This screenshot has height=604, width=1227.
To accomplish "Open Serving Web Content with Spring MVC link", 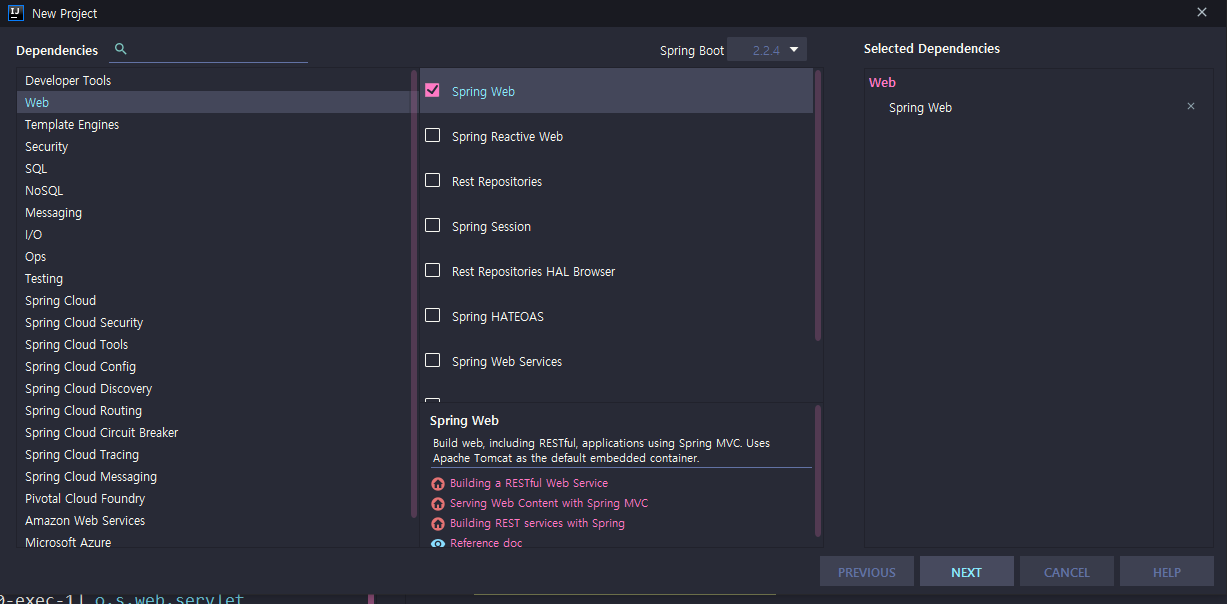I will (549, 503).
